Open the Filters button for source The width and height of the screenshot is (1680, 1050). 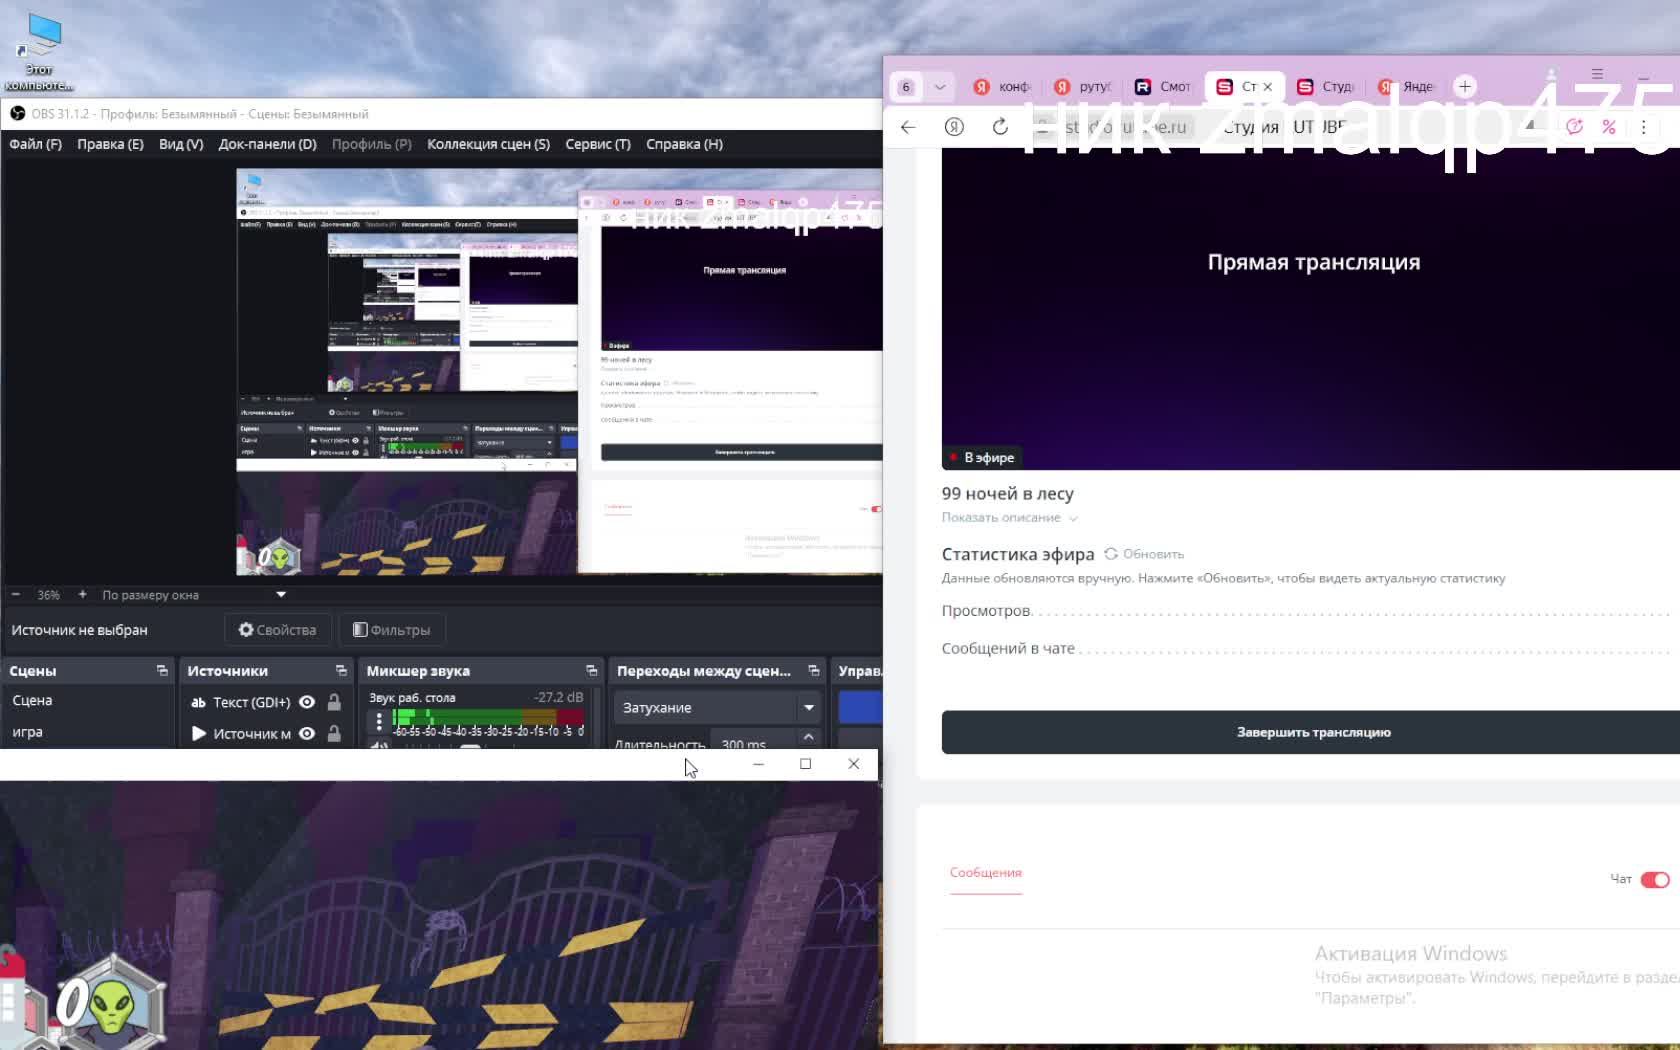[x=391, y=630]
